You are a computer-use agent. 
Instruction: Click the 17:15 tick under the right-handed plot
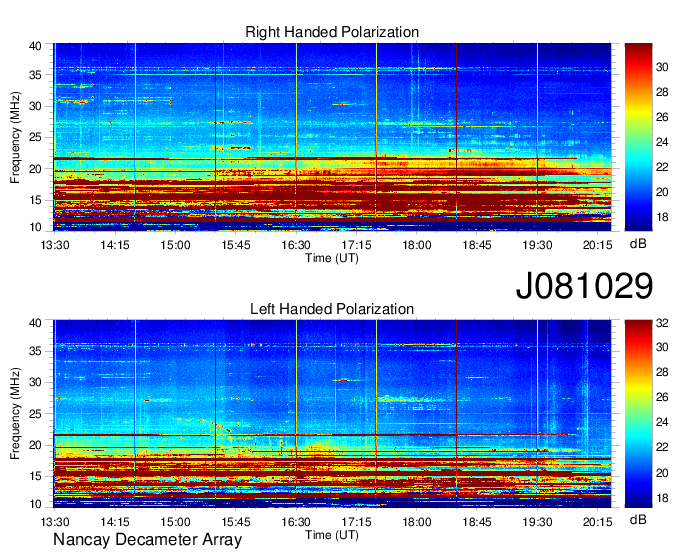356,245
